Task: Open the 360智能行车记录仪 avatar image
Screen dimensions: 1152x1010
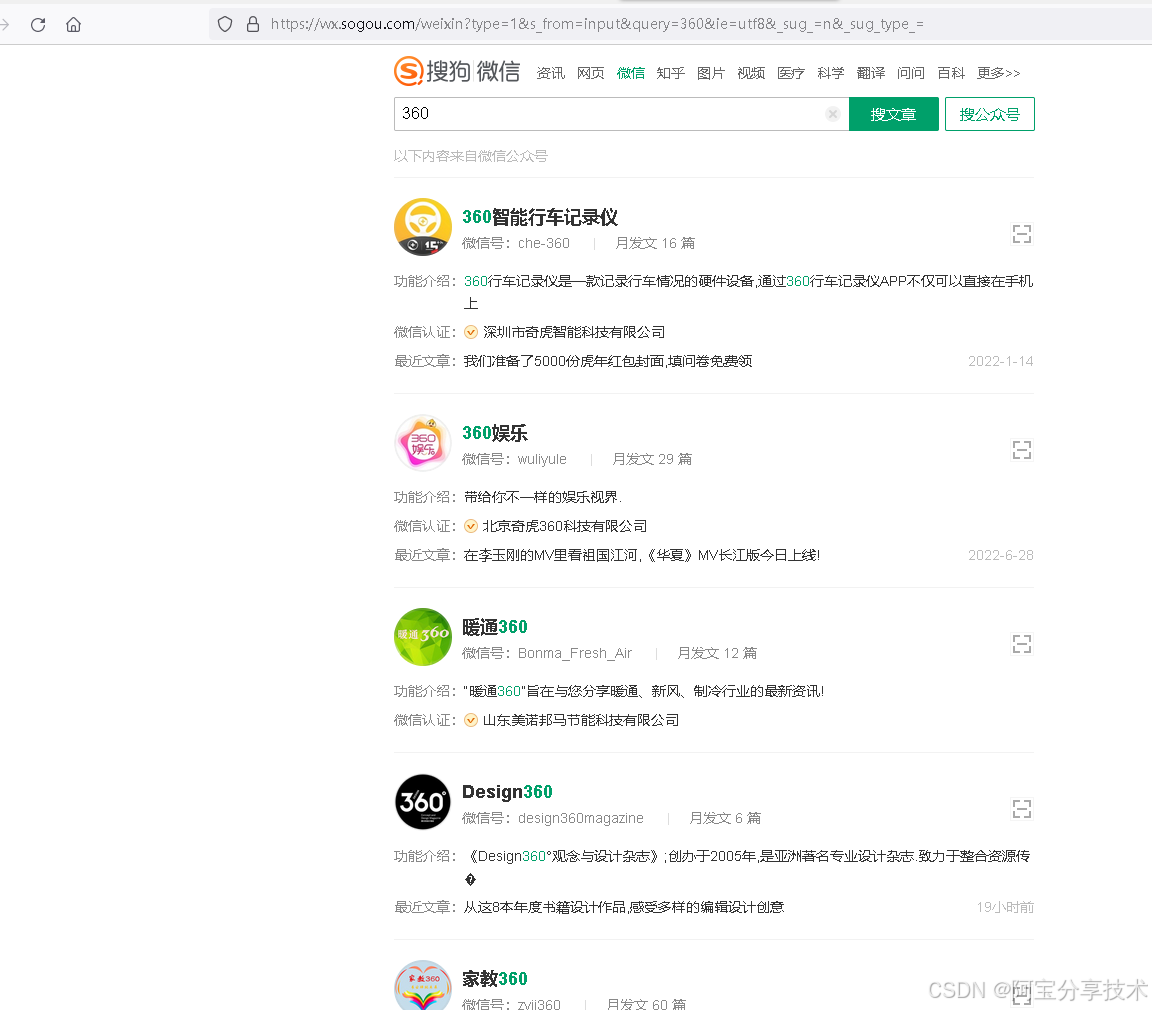Action: (x=422, y=227)
